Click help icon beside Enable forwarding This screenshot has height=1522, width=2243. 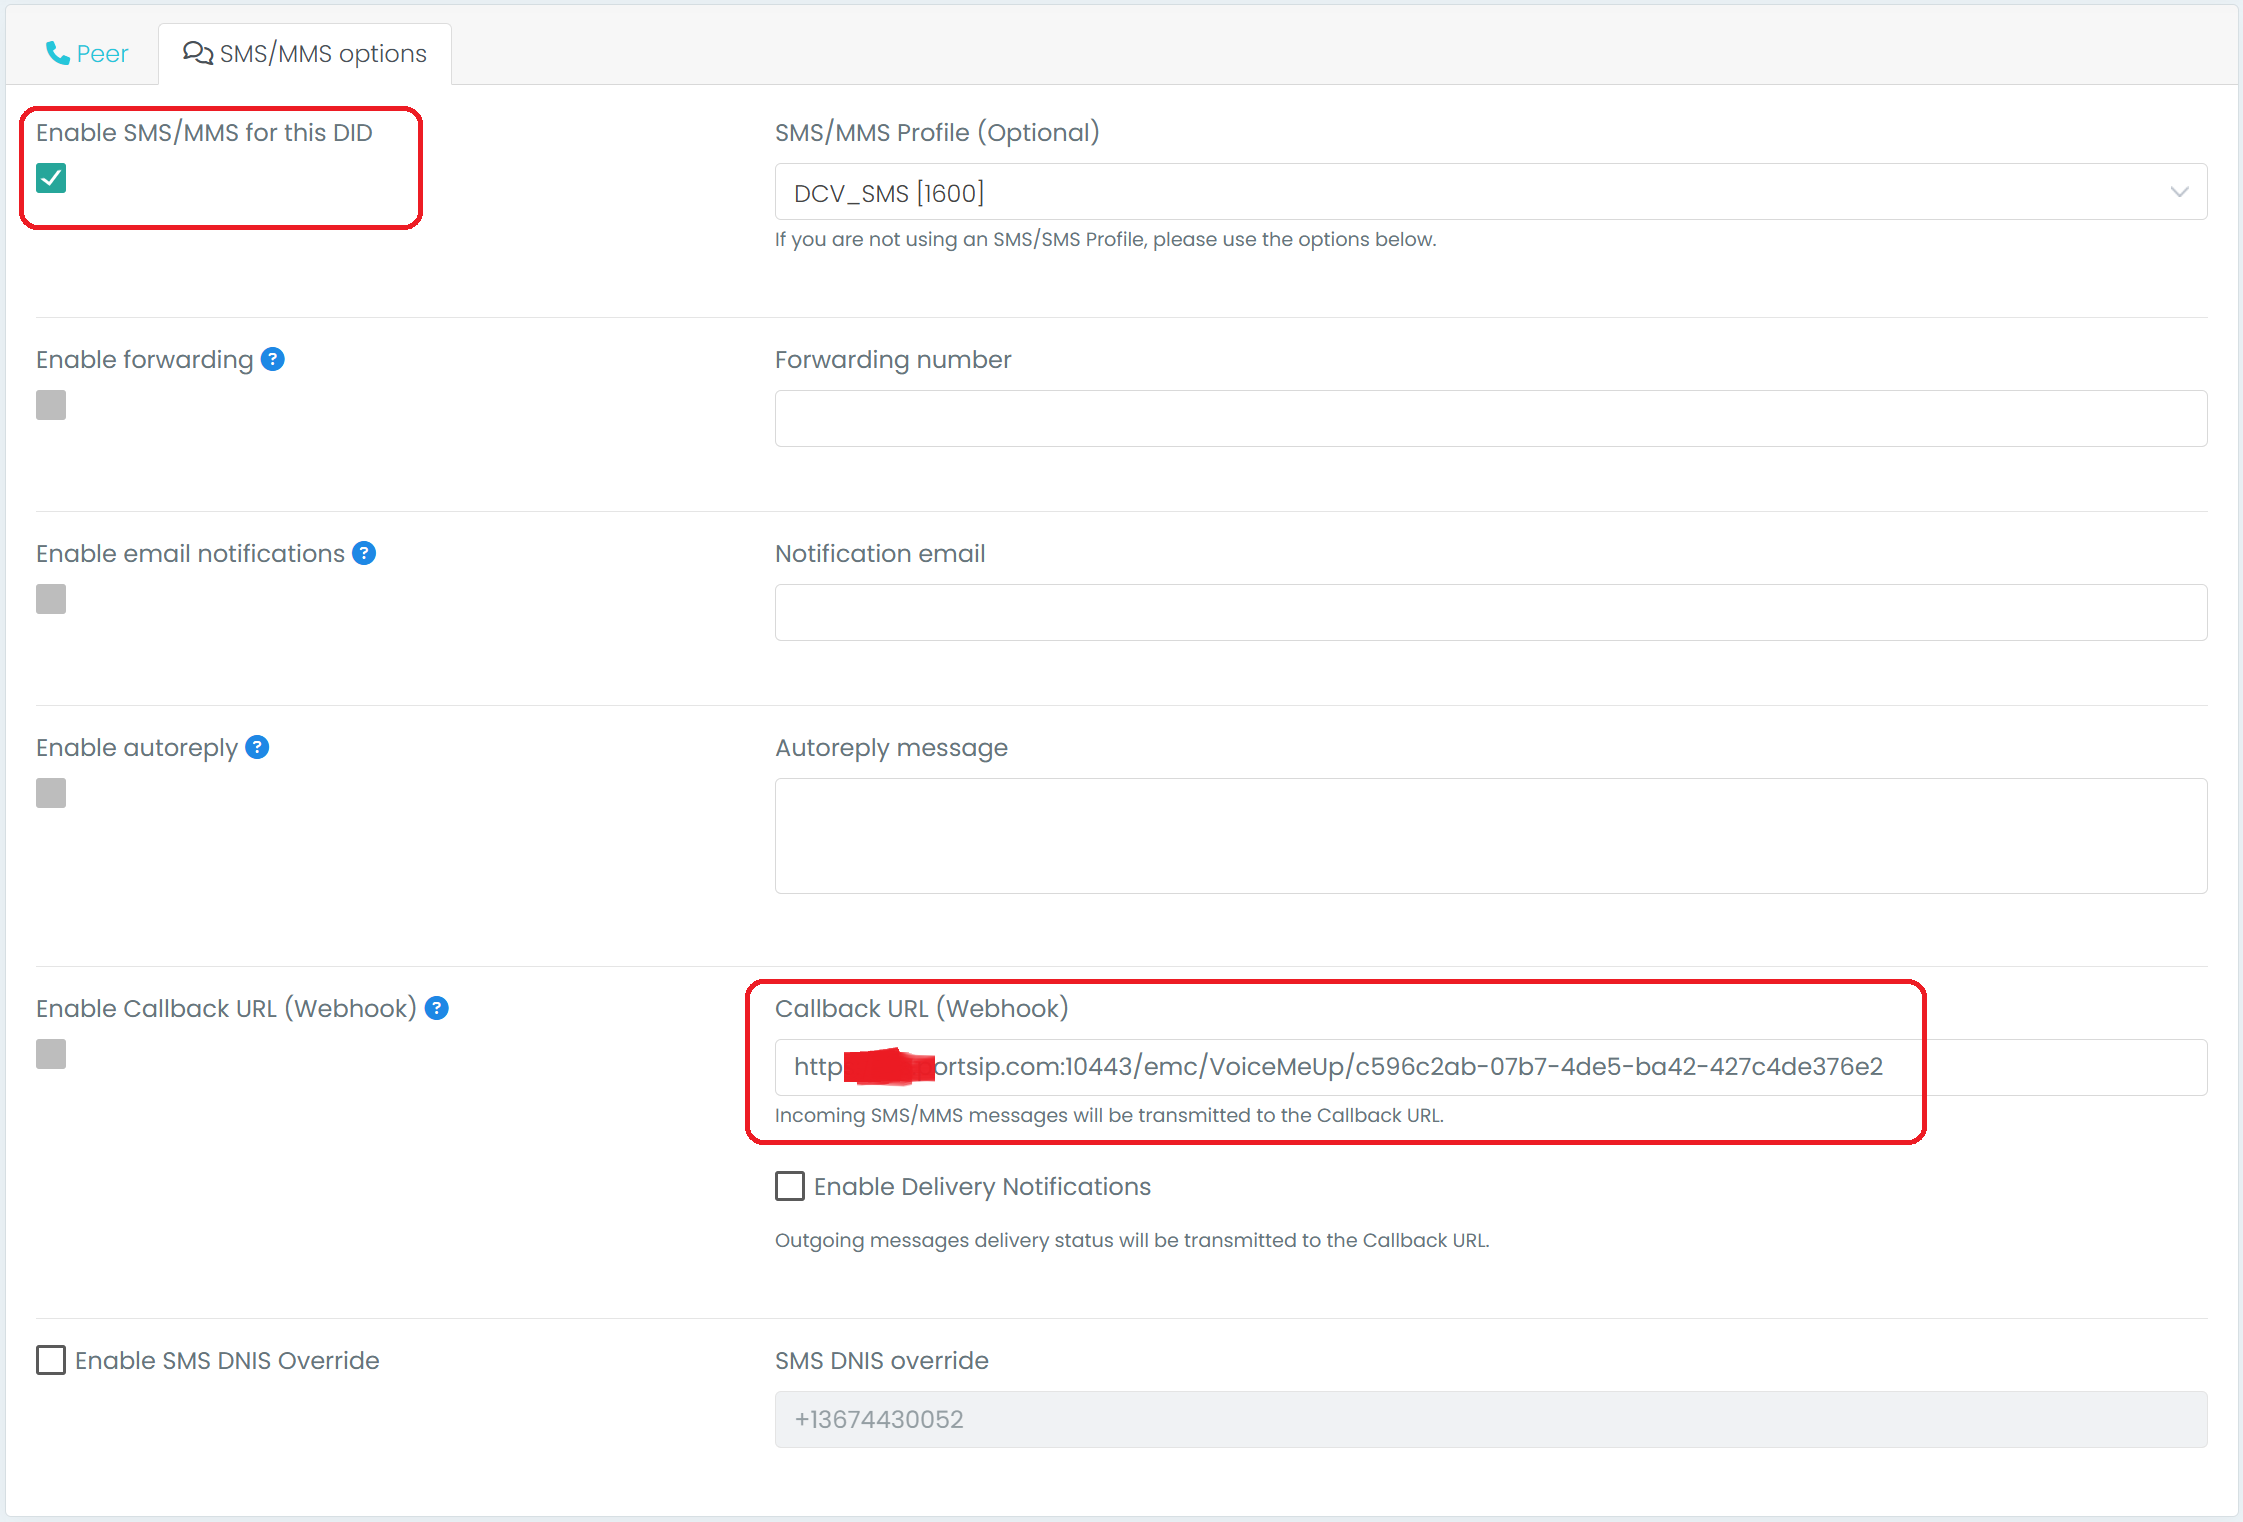pos(273,359)
